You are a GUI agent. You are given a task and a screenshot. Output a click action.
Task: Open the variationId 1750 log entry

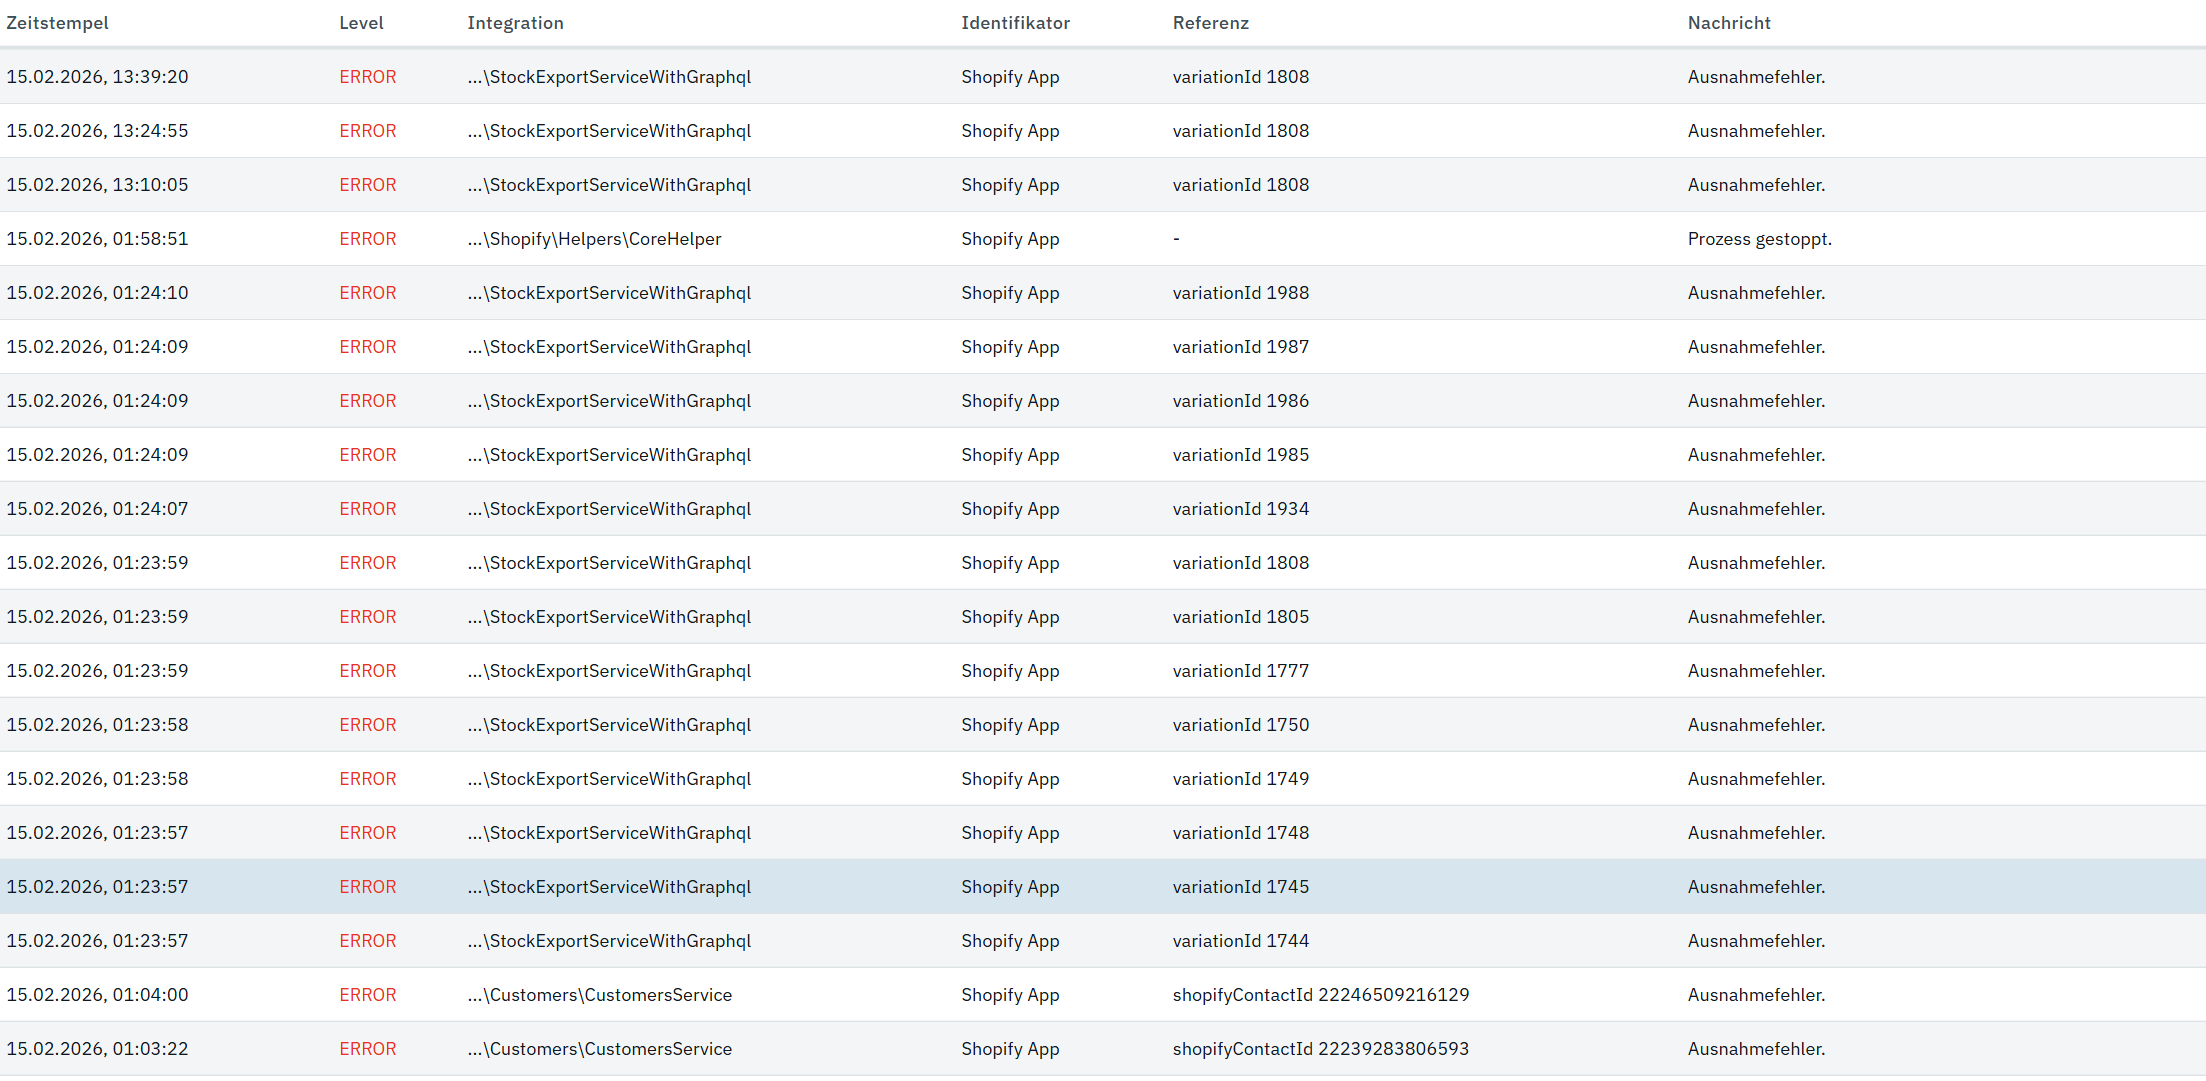[1240, 725]
